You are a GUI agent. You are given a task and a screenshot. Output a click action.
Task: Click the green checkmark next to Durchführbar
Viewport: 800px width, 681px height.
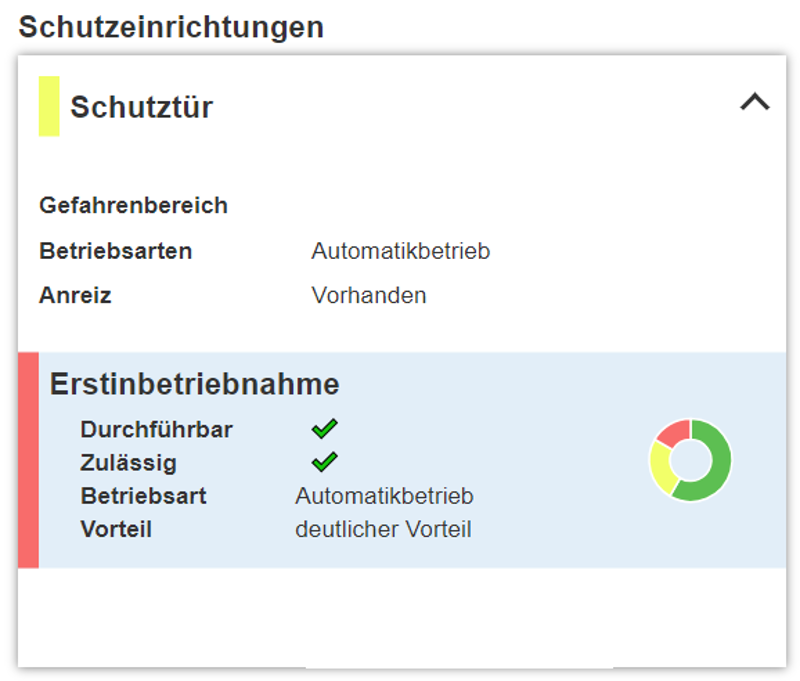[x=324, y=429]
